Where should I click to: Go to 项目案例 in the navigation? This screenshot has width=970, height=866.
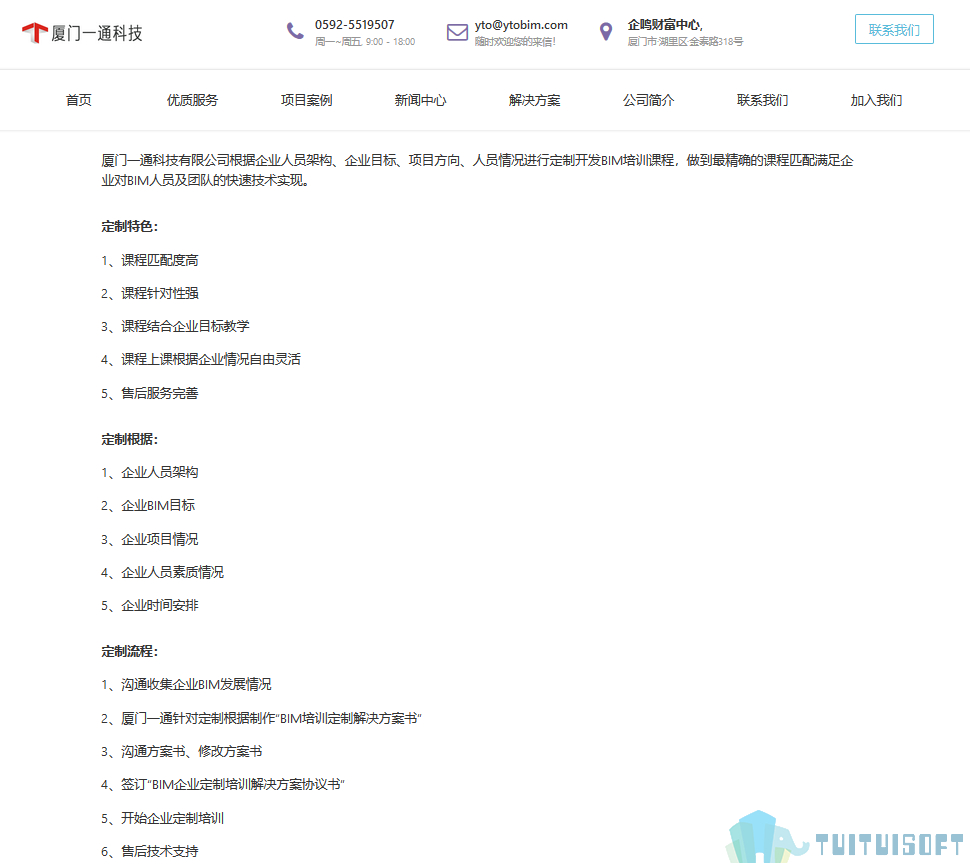(x=306, y=100)
